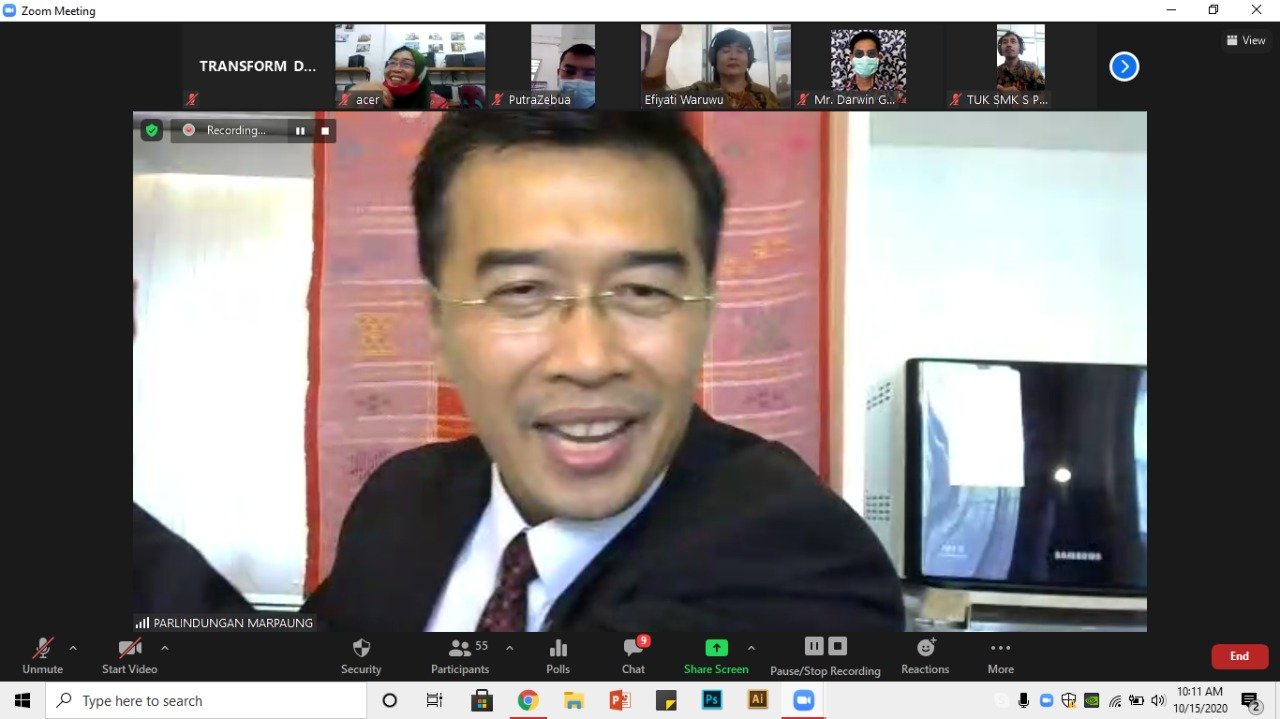Show next participants with the blue arrow

pos(1124,67)
